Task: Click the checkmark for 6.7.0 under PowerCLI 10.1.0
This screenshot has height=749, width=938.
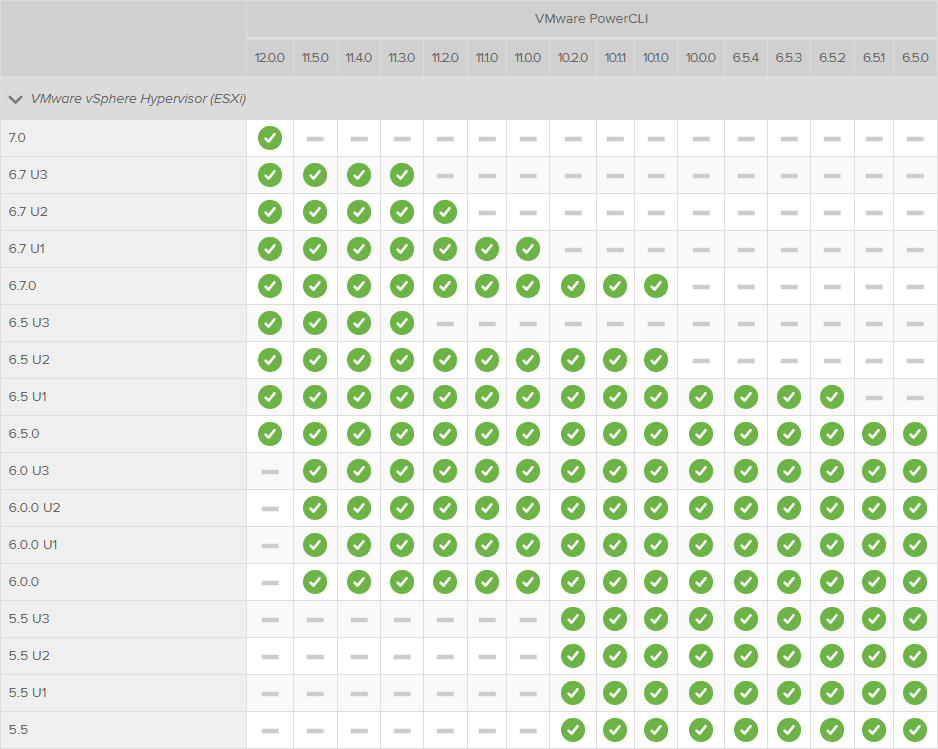Action: pos(655,286)
